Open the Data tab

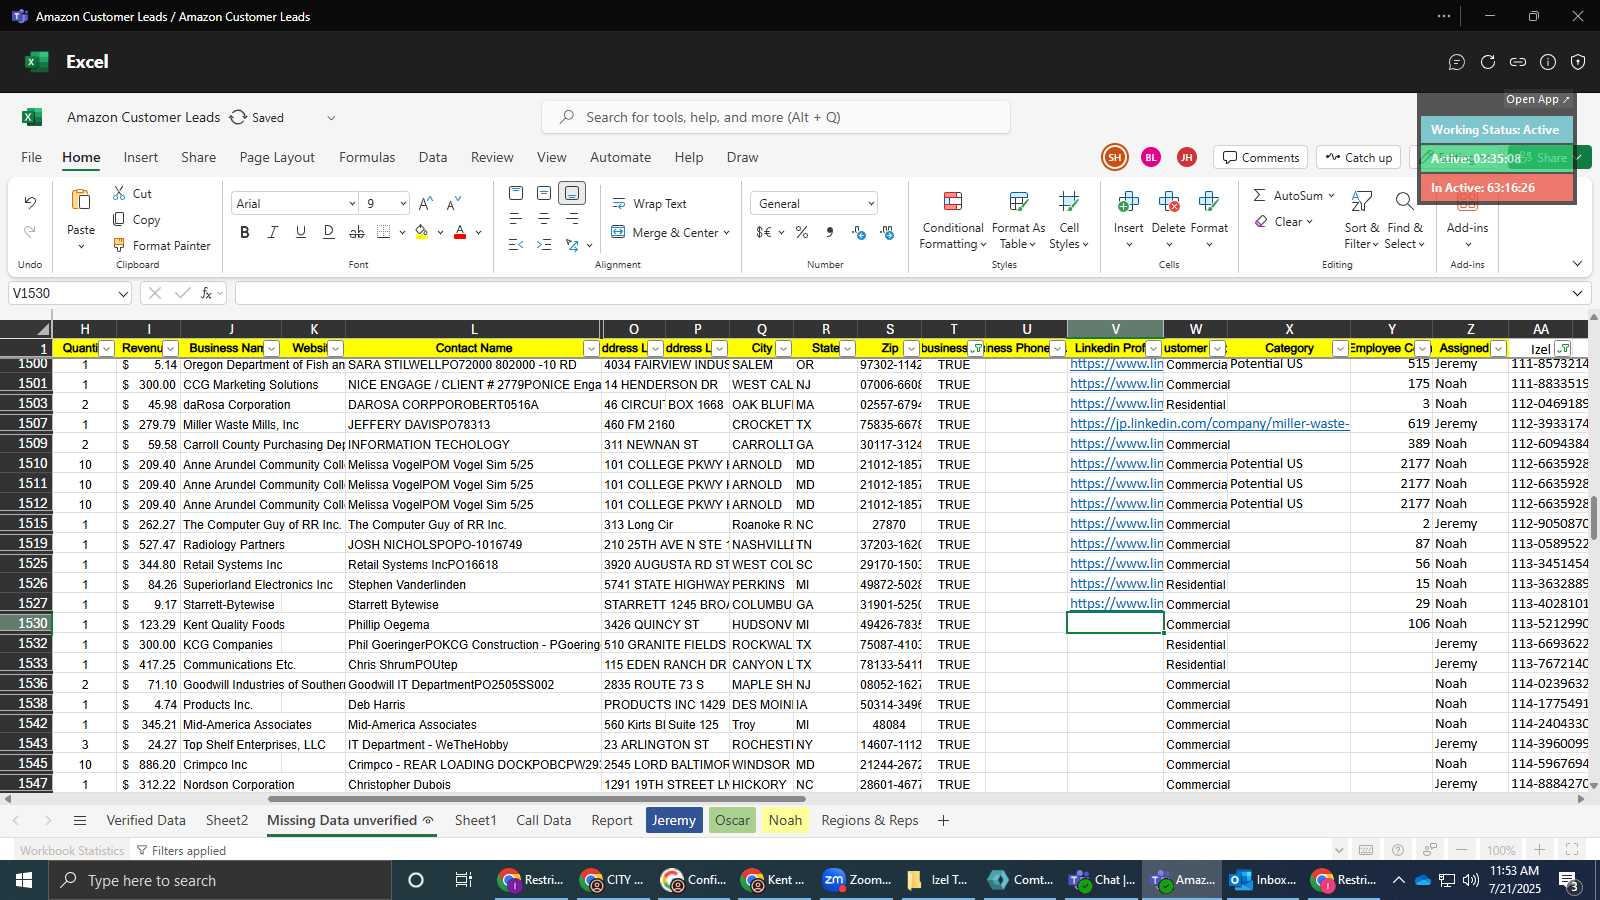pyautogui.click(x=433, y=157)
